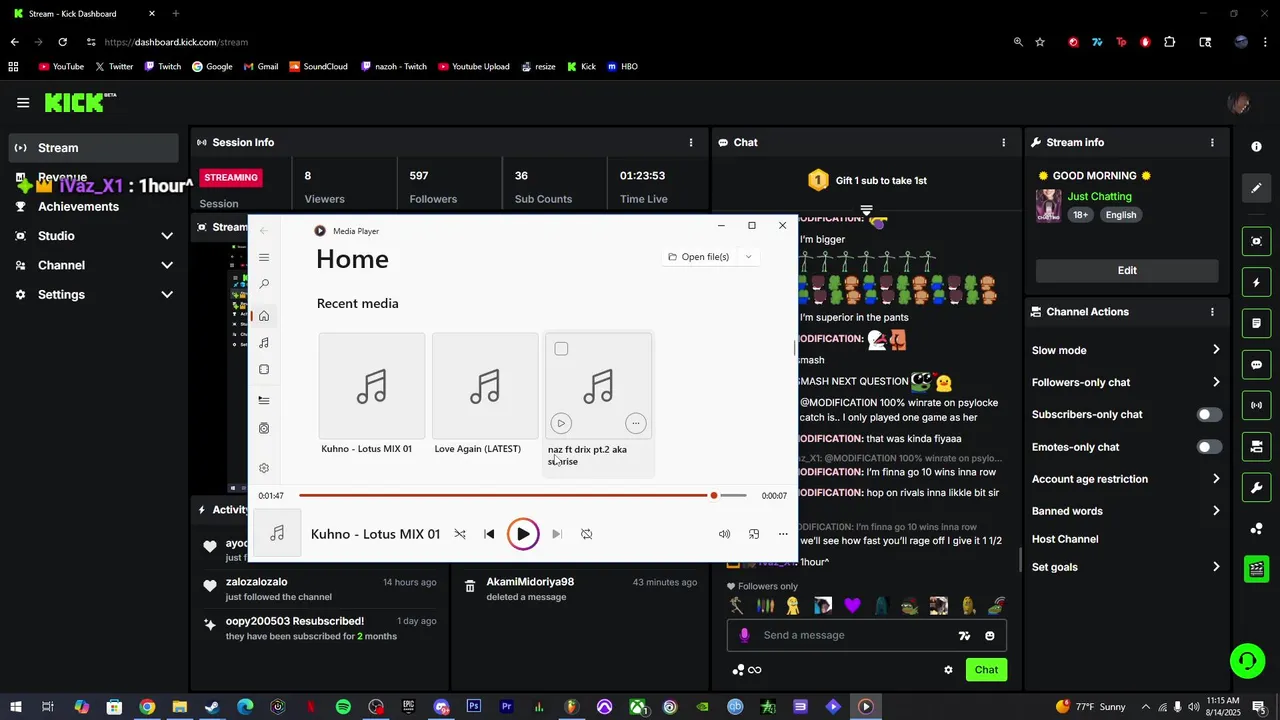The image size is (1280, 720).
Task: Skip to previous track in Media Player
Action: tap(489, 534)
